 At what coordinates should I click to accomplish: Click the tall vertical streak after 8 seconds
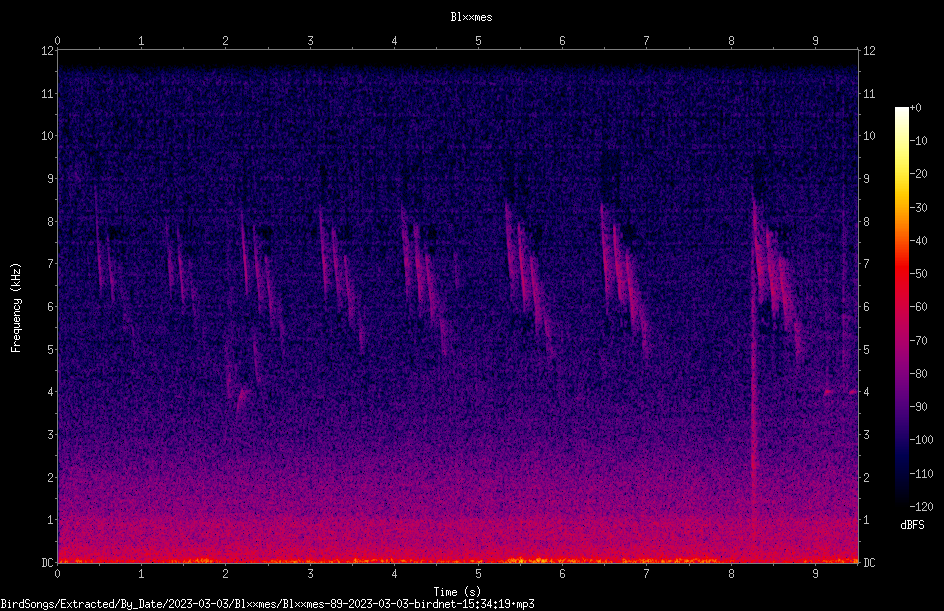(x=753, y=349)
